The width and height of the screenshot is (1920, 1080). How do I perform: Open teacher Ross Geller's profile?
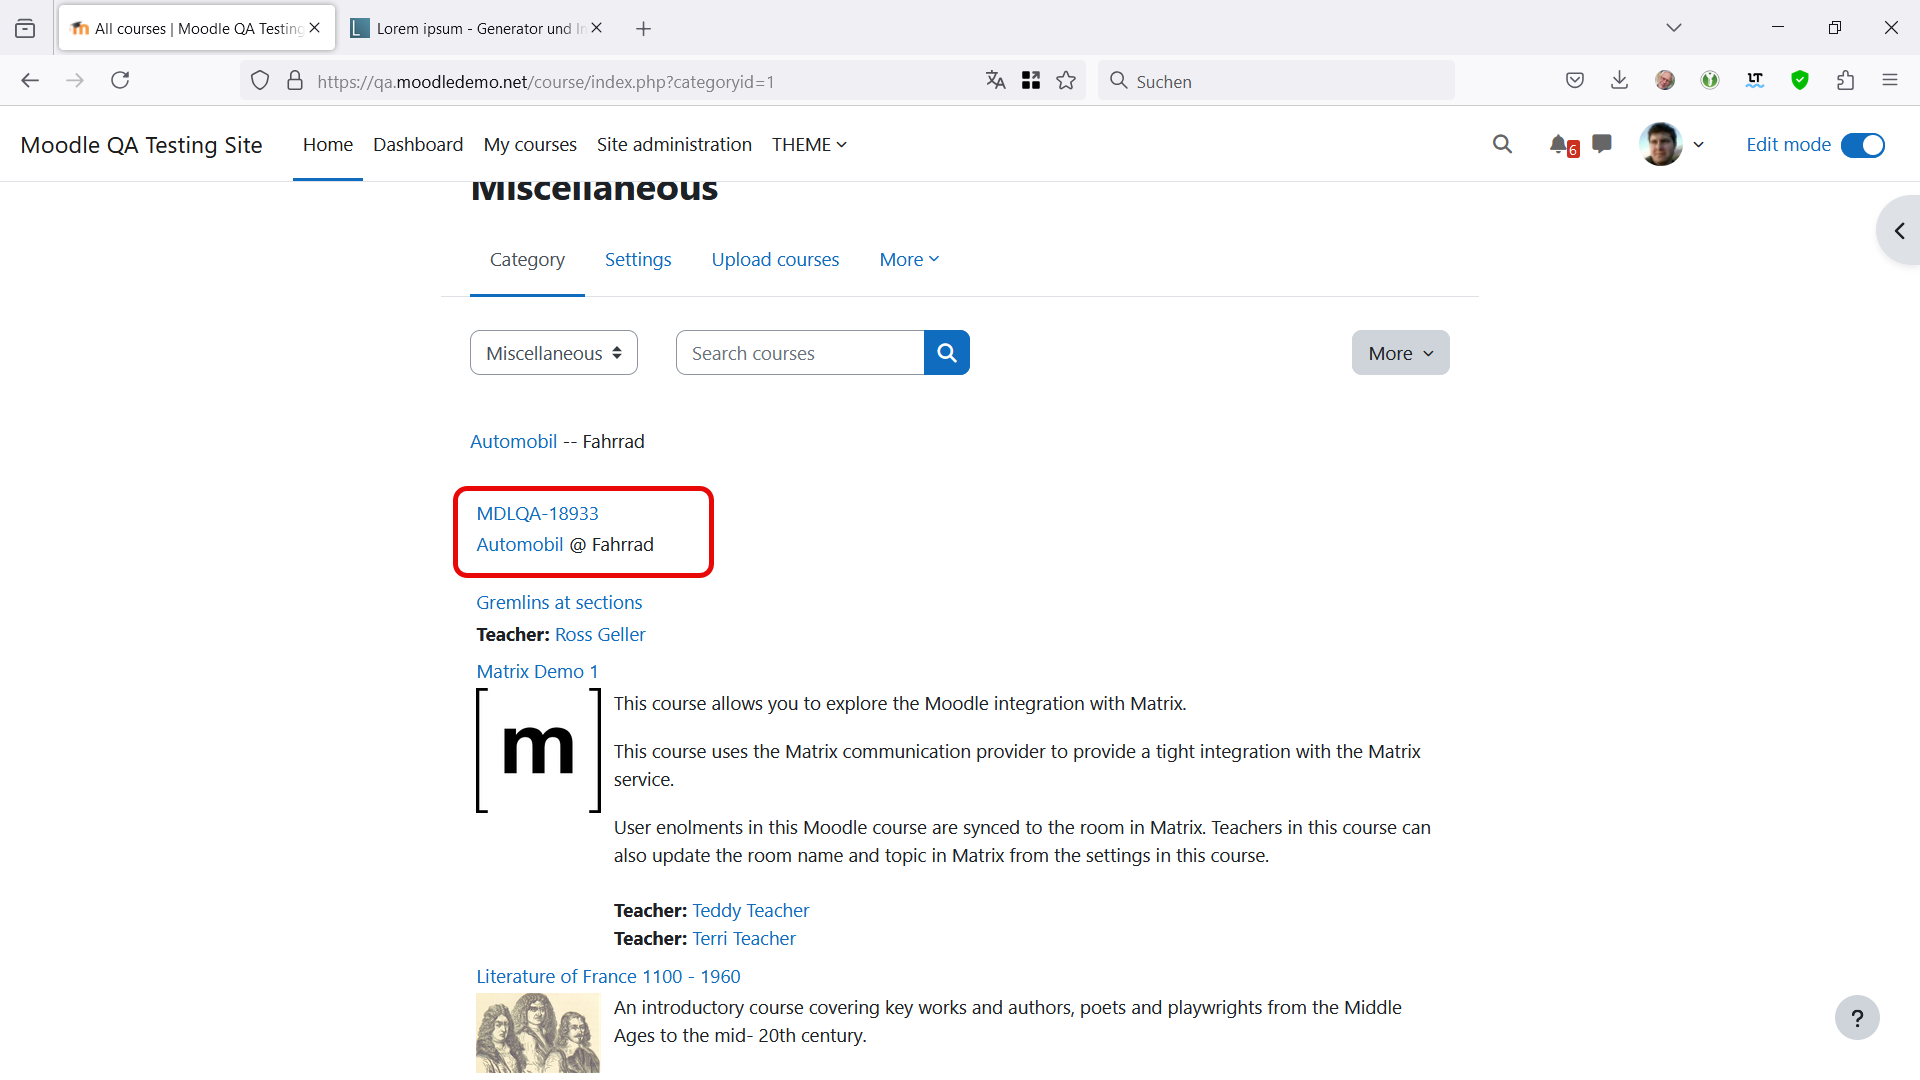click(x=600, y=635)
